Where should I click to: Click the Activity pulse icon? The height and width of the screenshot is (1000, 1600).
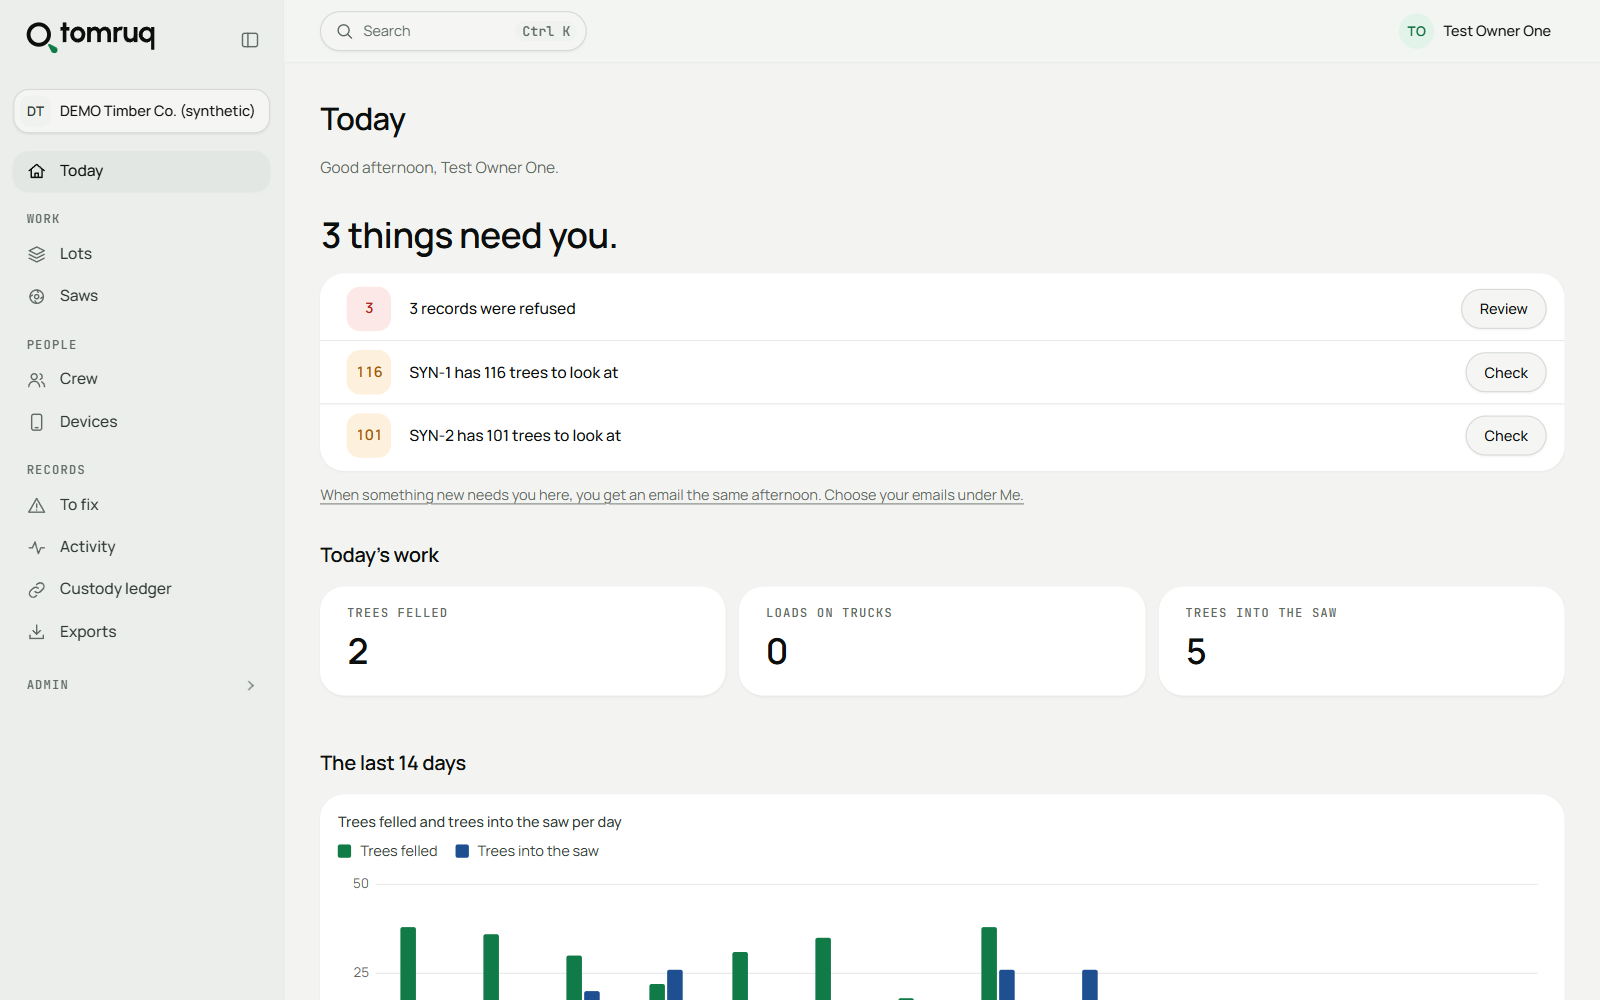pos(37,547)
